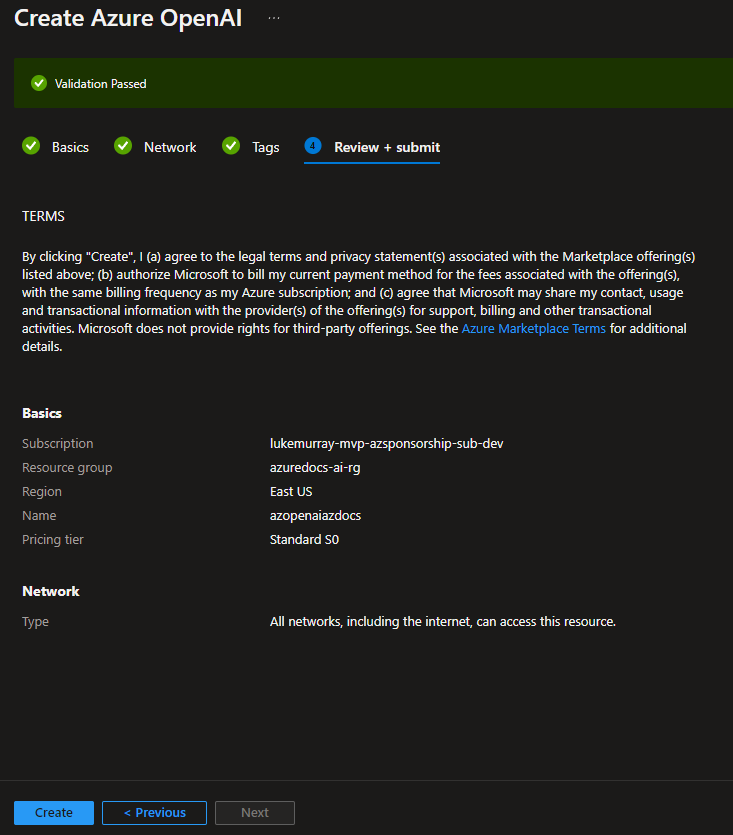Switch to the Tags tab
Viewport: 733px width, 835px height.
265,148
